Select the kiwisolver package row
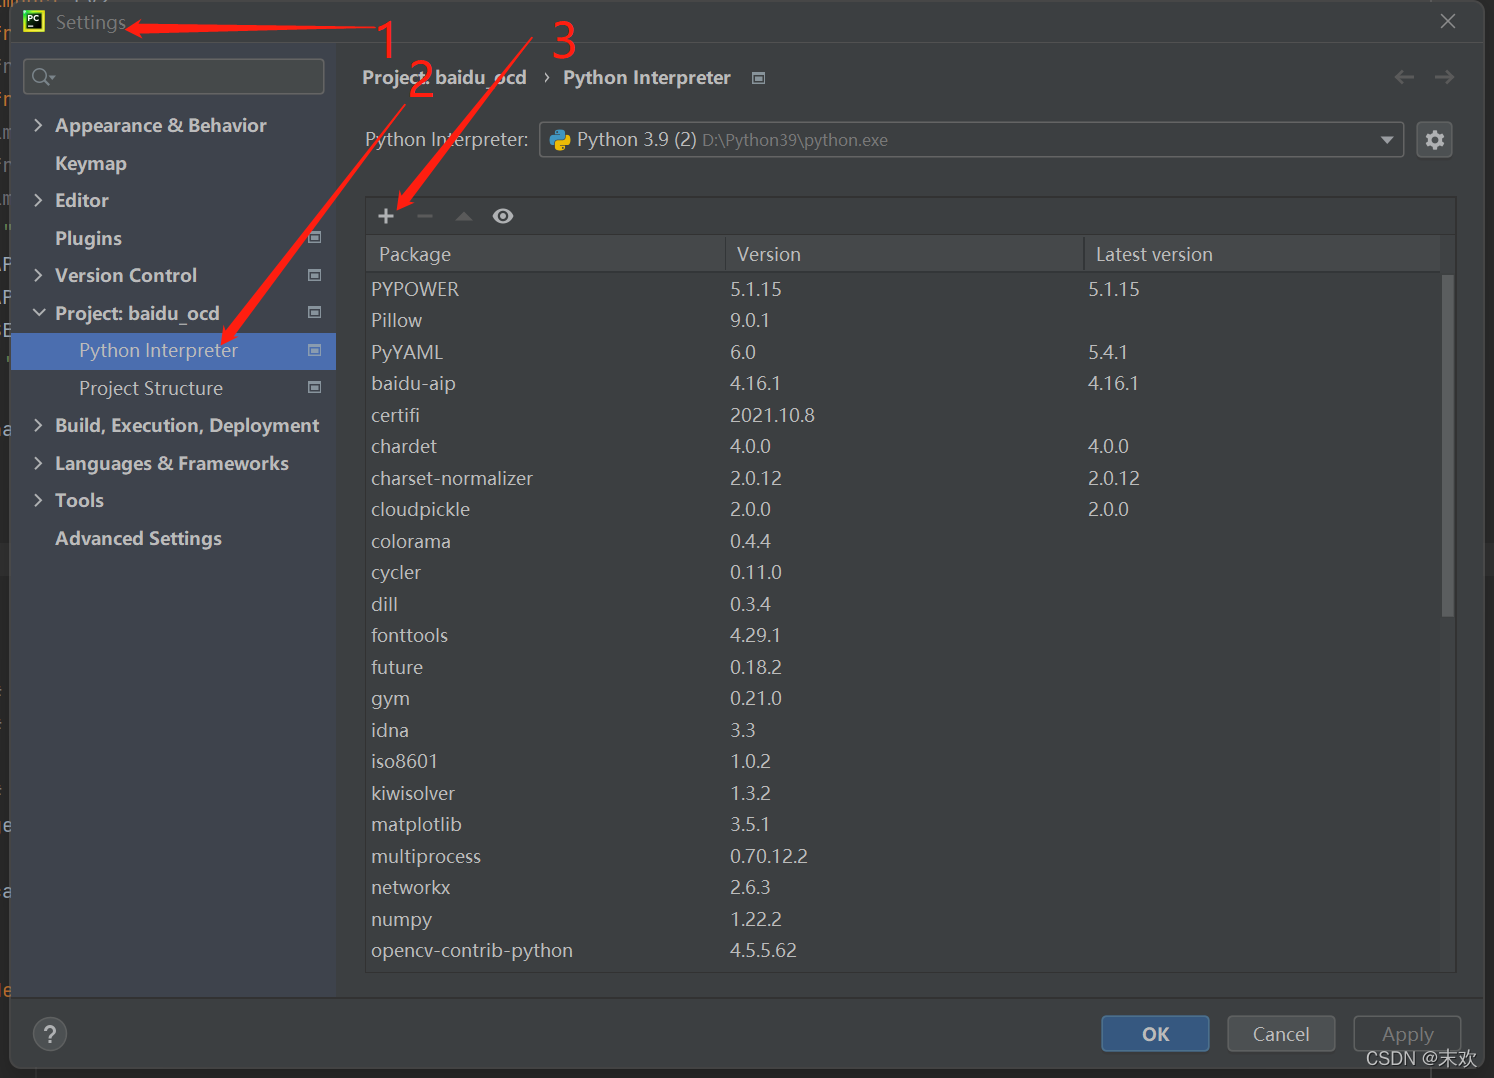Viewport: 1494px width, 1078px height. coord(904,793)
